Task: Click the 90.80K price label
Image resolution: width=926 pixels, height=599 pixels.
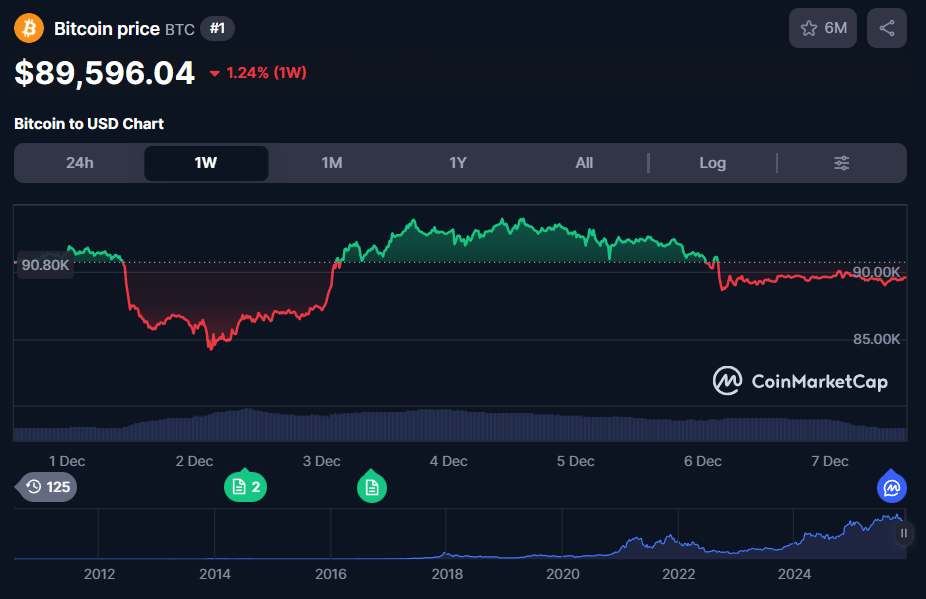Action: pyautogui.click(x=45, y=265)
